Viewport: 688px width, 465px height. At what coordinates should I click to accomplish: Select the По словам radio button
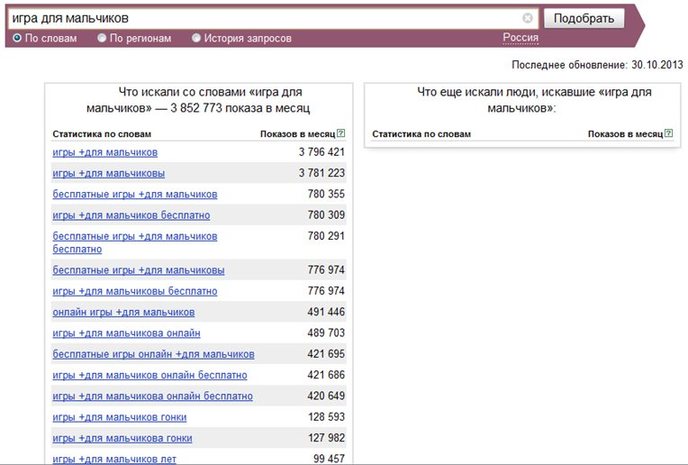tap(17, 38)
